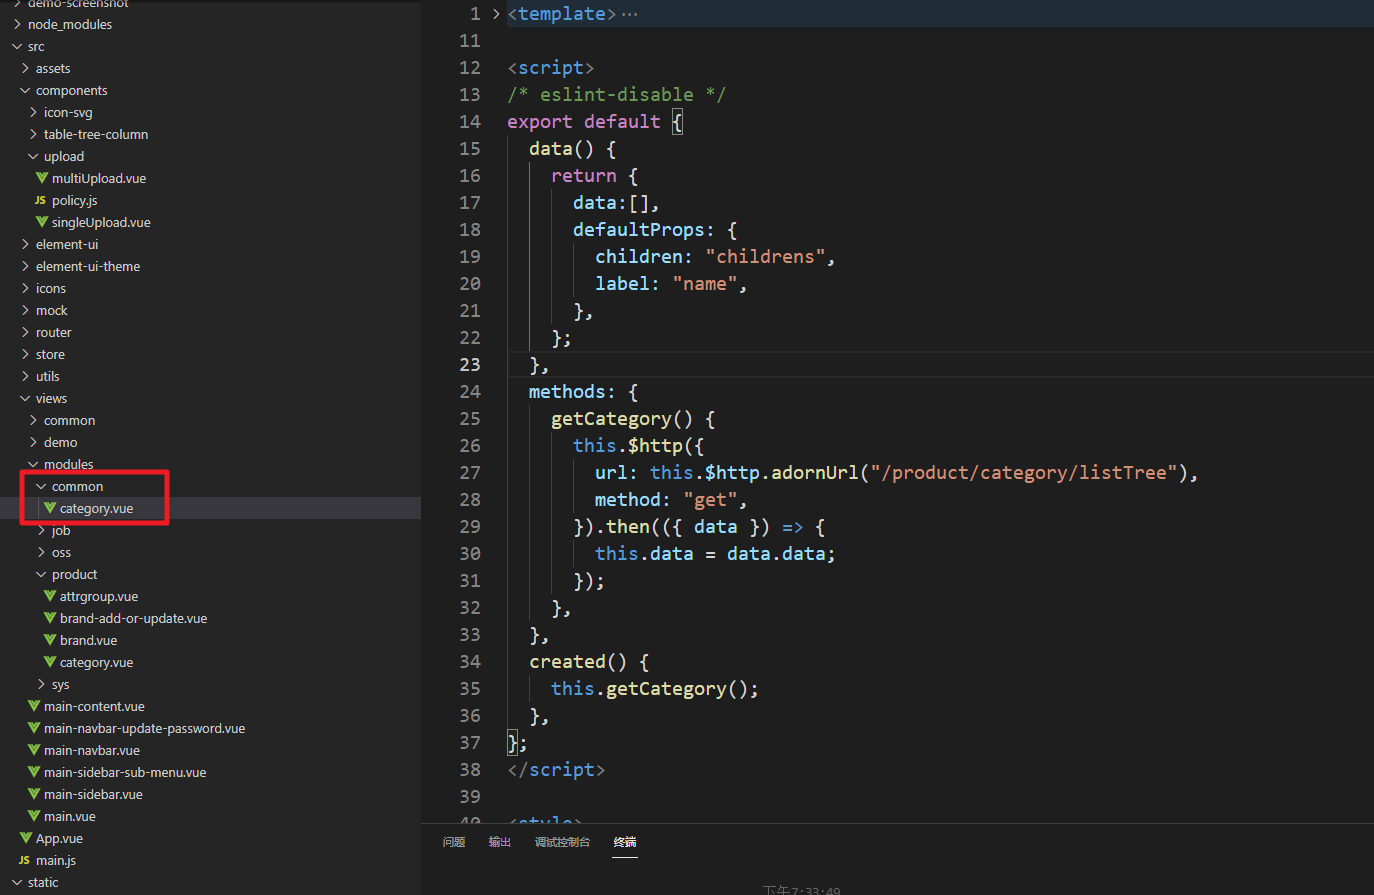Click the JS icon beside policy.js

(40, 200)
